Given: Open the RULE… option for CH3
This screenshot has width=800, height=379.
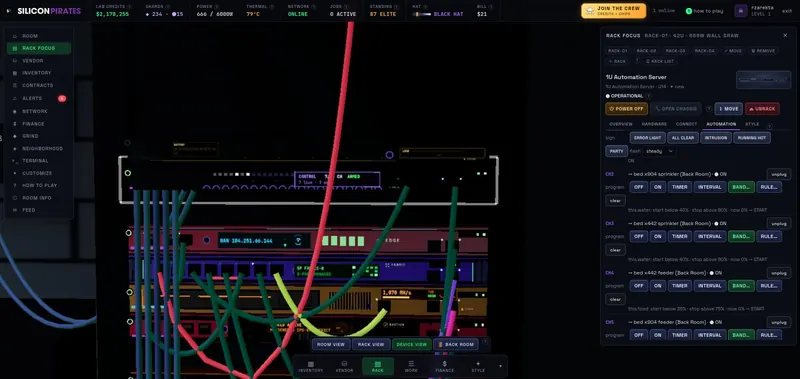Looking at the screenshot, I should pyautogui.click(x=769, y=237).
